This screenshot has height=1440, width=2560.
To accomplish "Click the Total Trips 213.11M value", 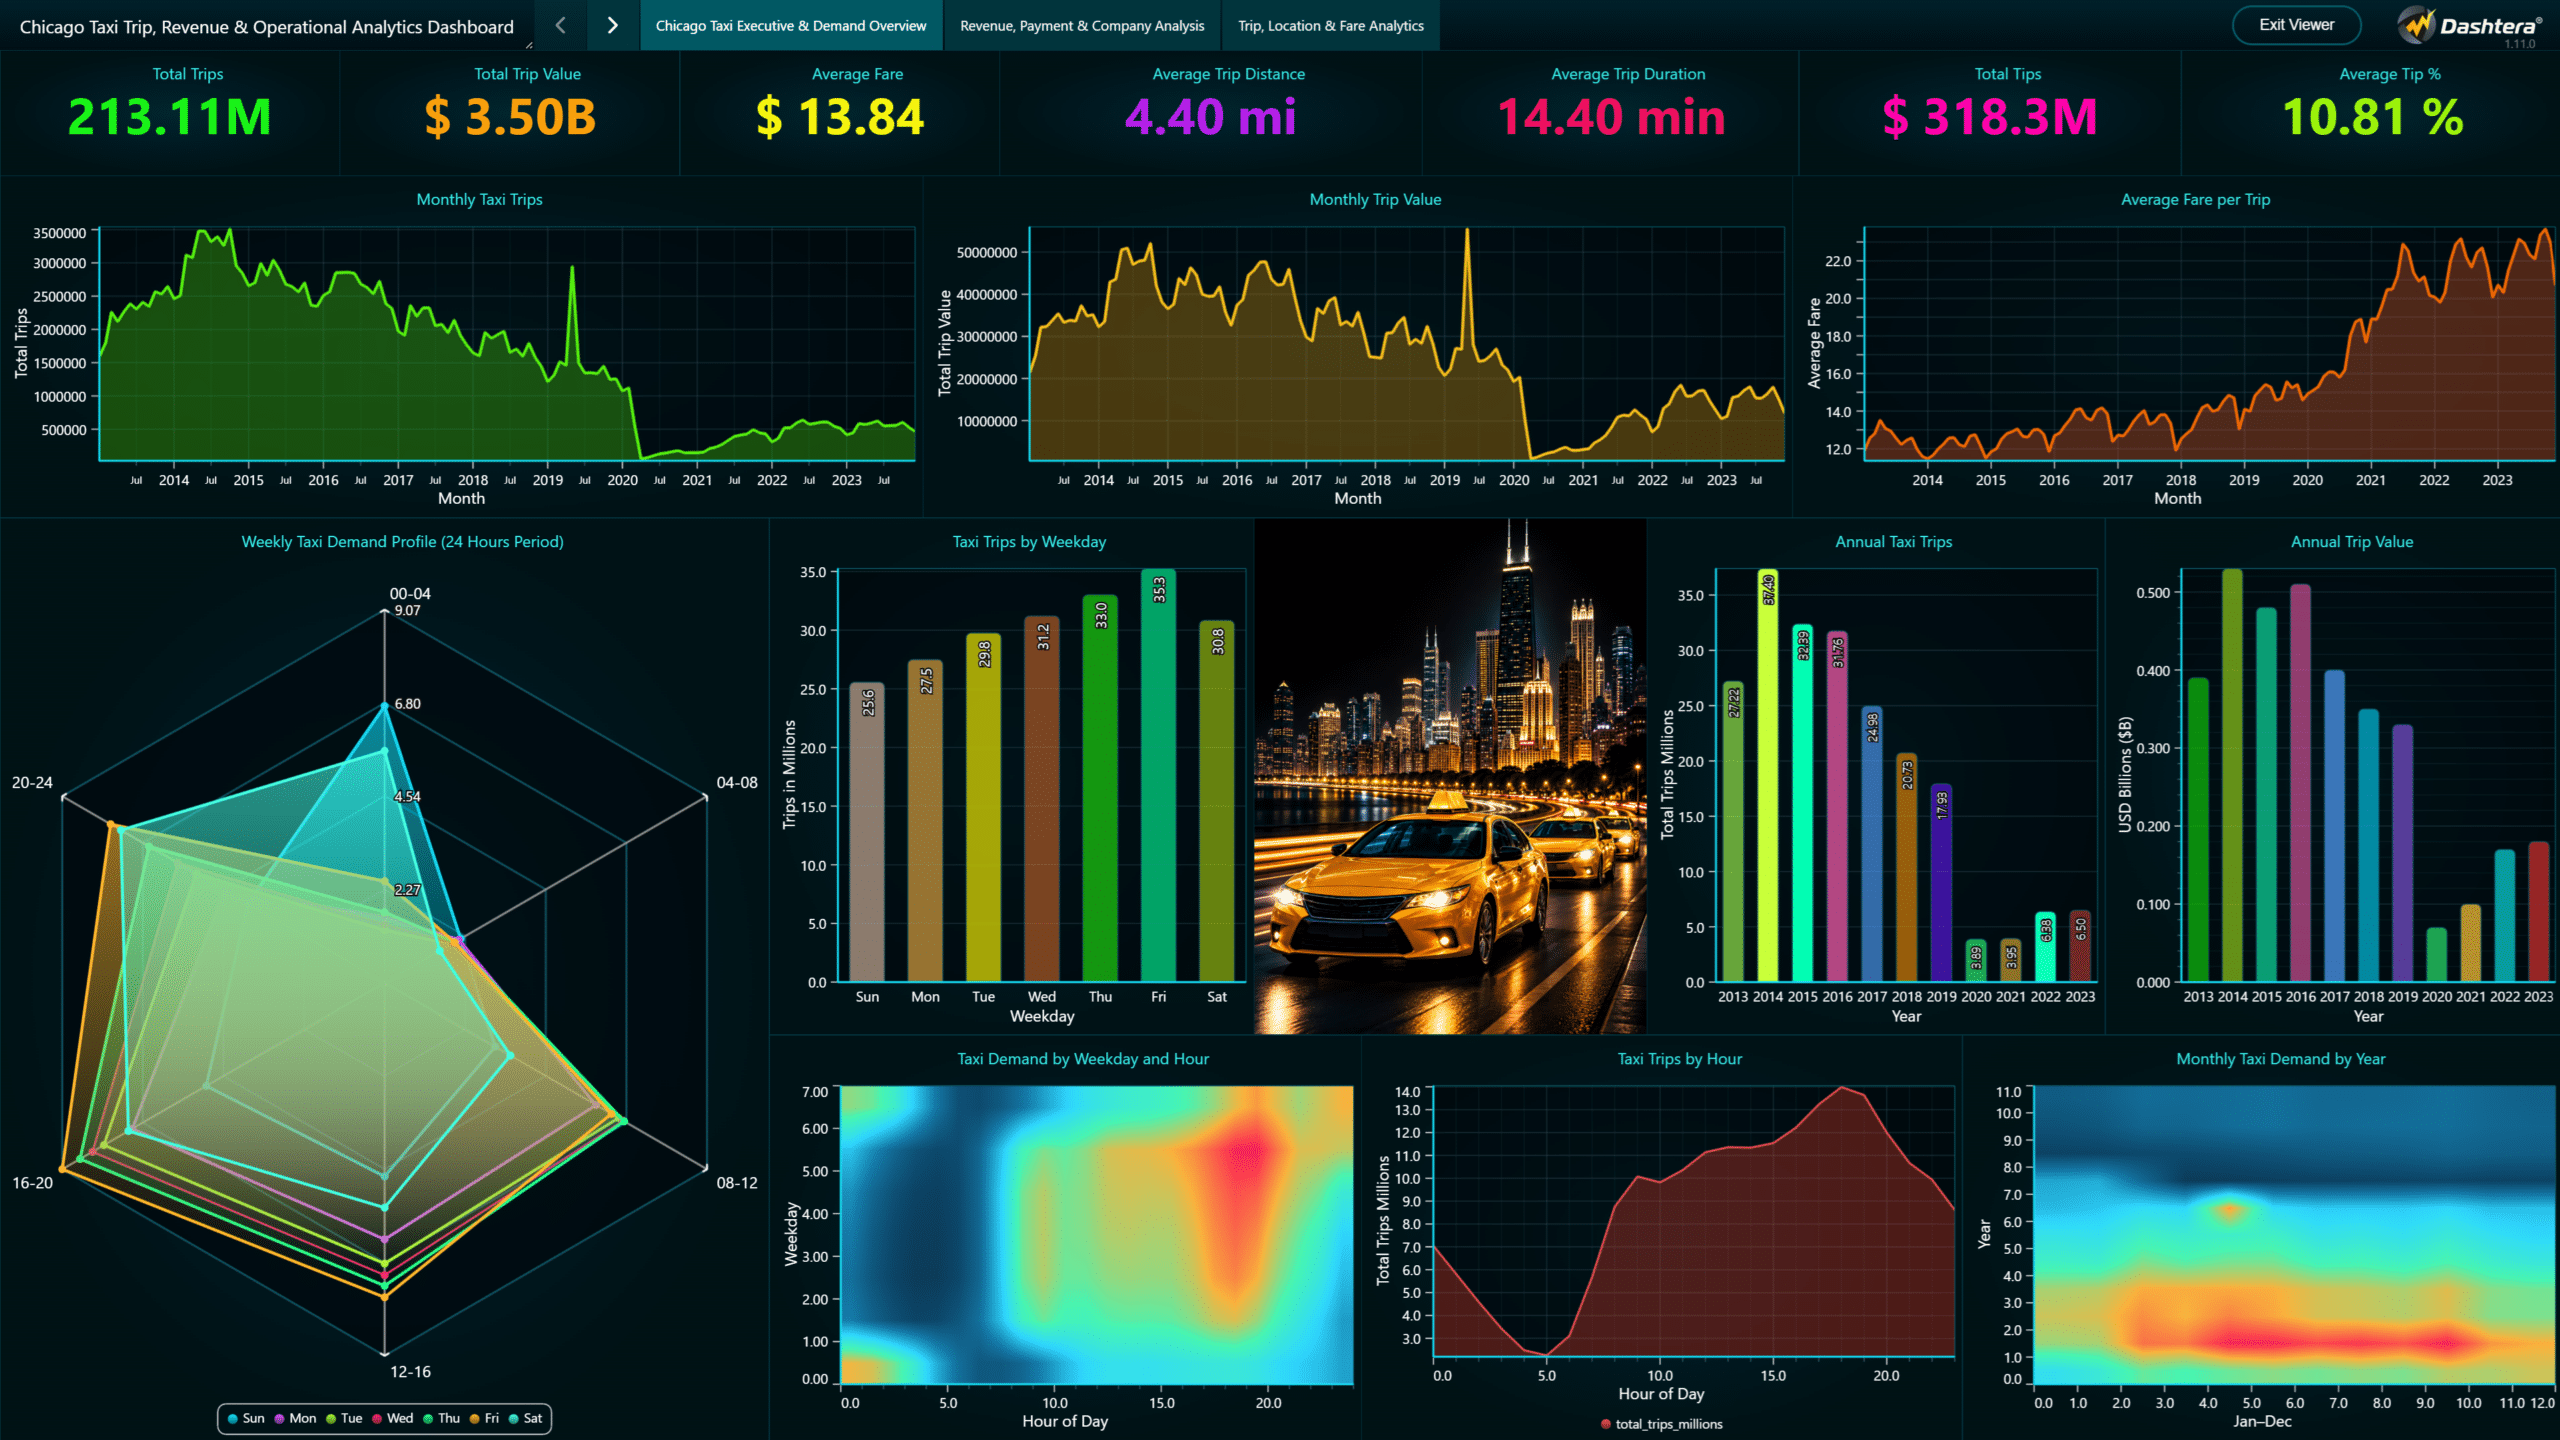I will click(169, 117).
